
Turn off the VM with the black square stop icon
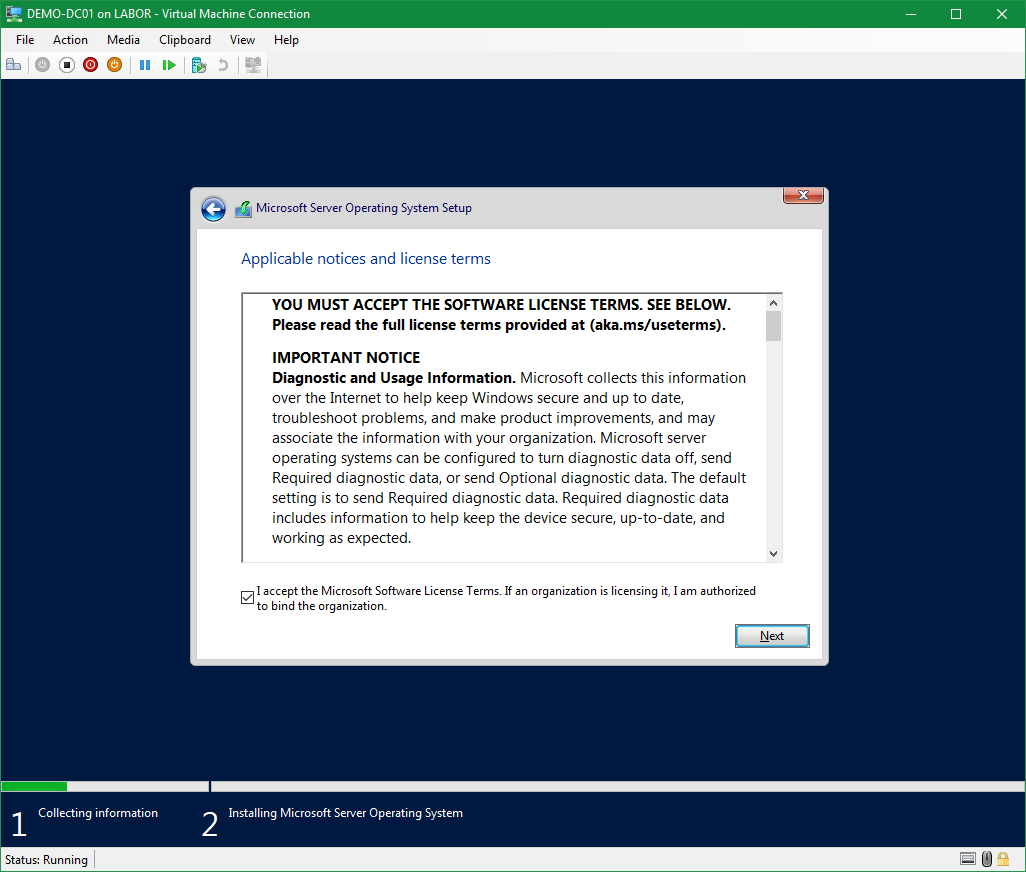(x=66, y=65)
